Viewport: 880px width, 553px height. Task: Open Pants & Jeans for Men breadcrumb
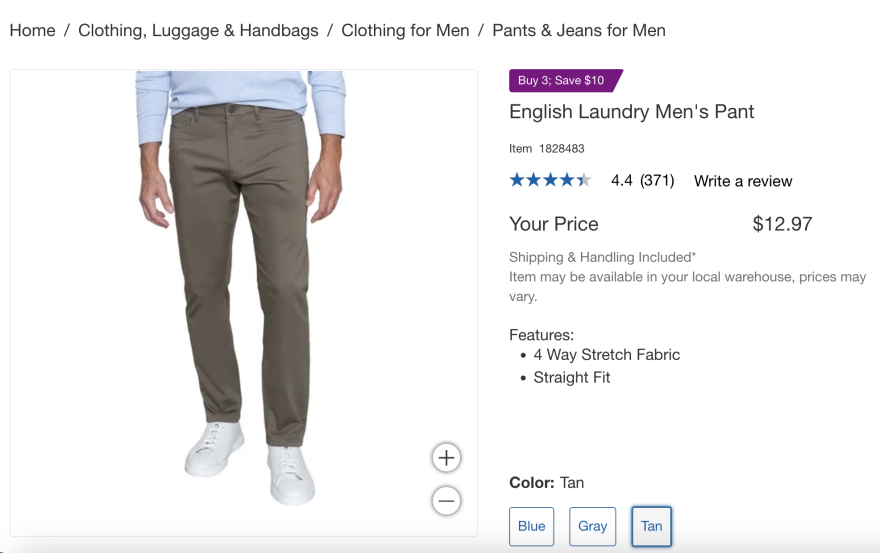[x=578, y=30]
